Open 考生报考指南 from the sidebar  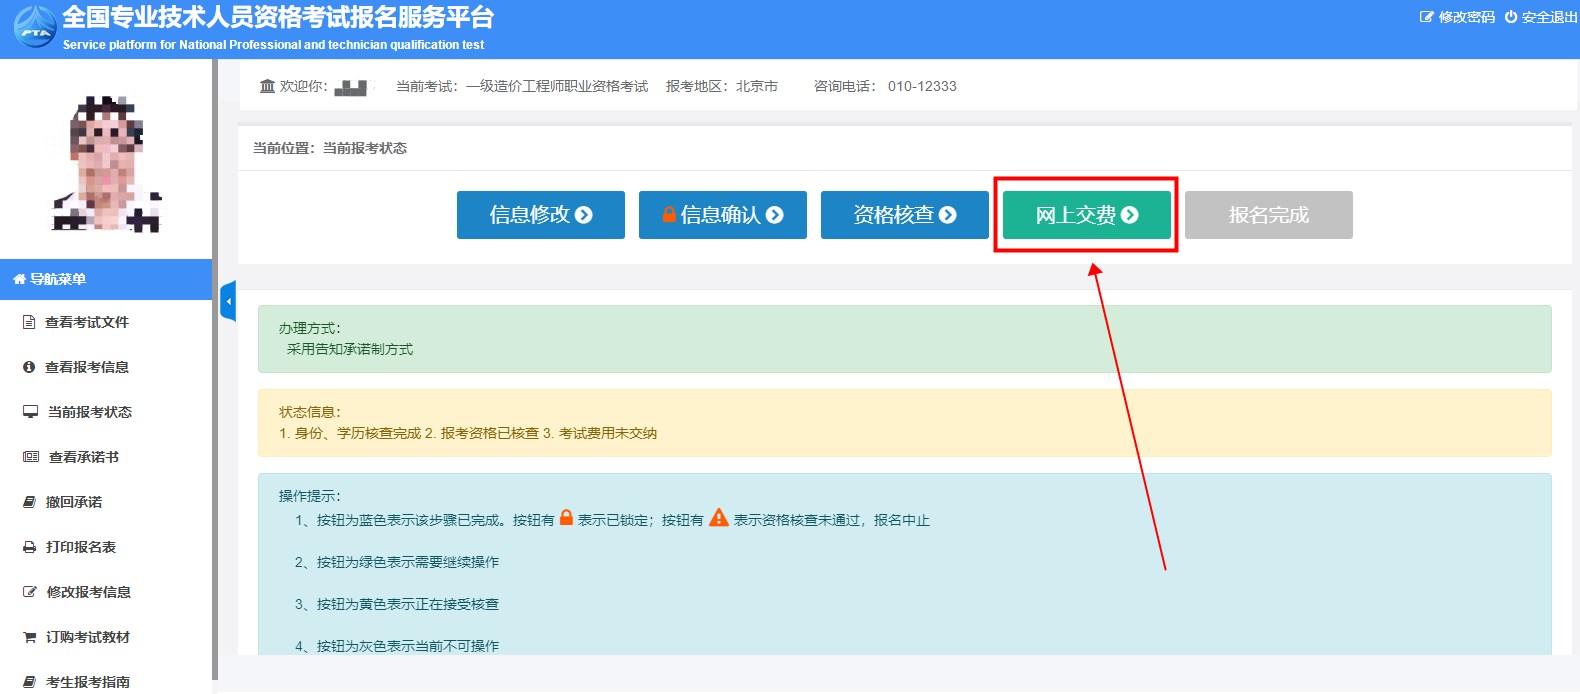click(x=87, y=682)
